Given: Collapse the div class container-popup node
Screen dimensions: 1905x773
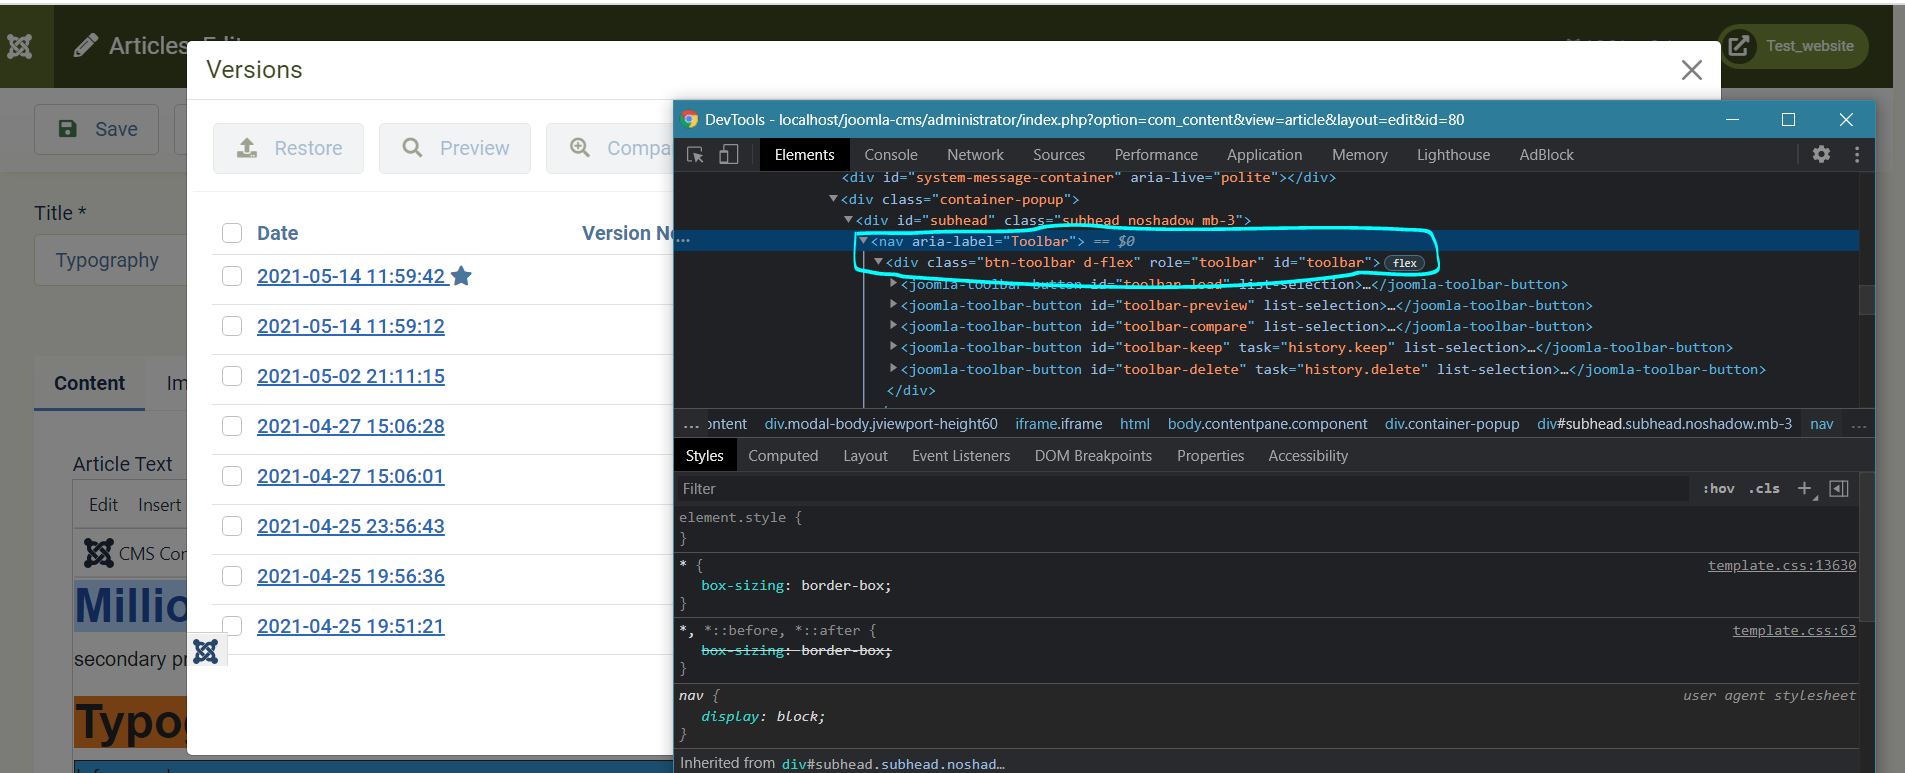Looking at the screenshot, I should 834,199.
